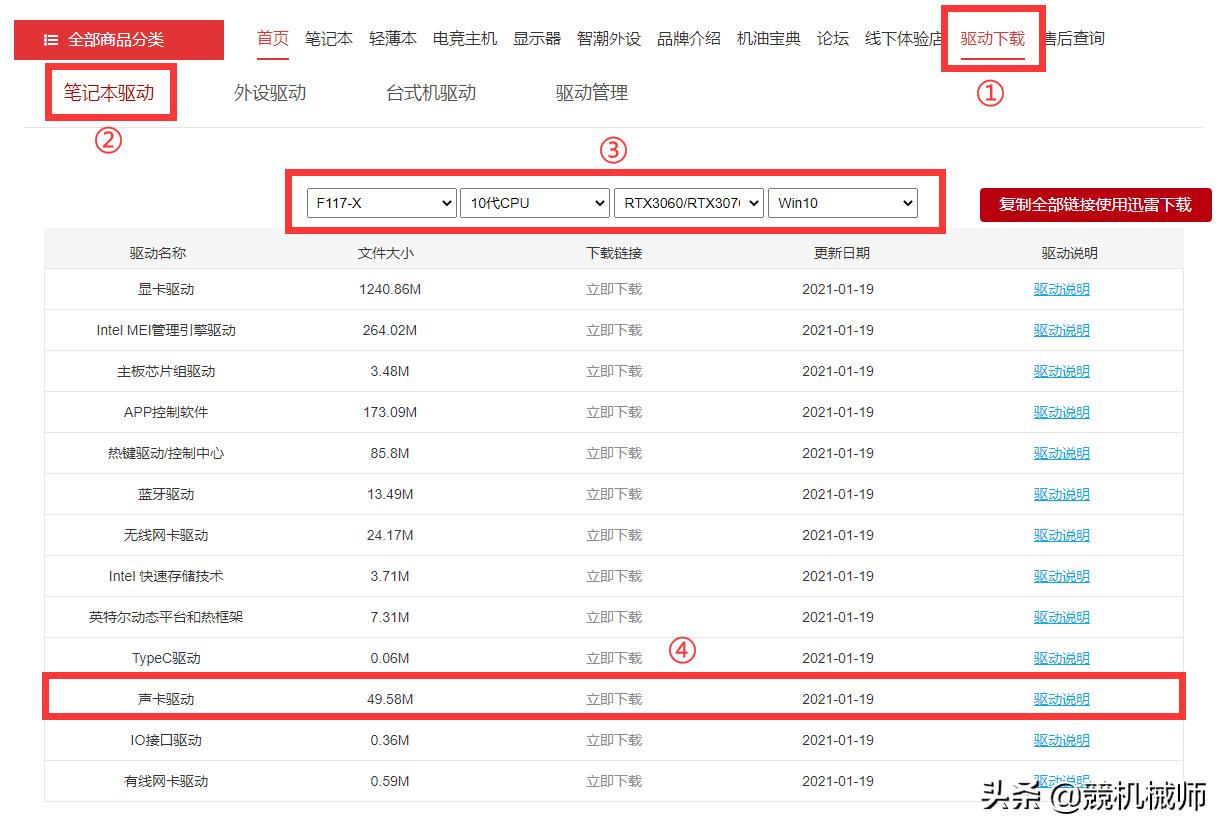Open the 10代CPU processor dropdown
Viewport: 1230px width, 835px height.
coord(534,202)
